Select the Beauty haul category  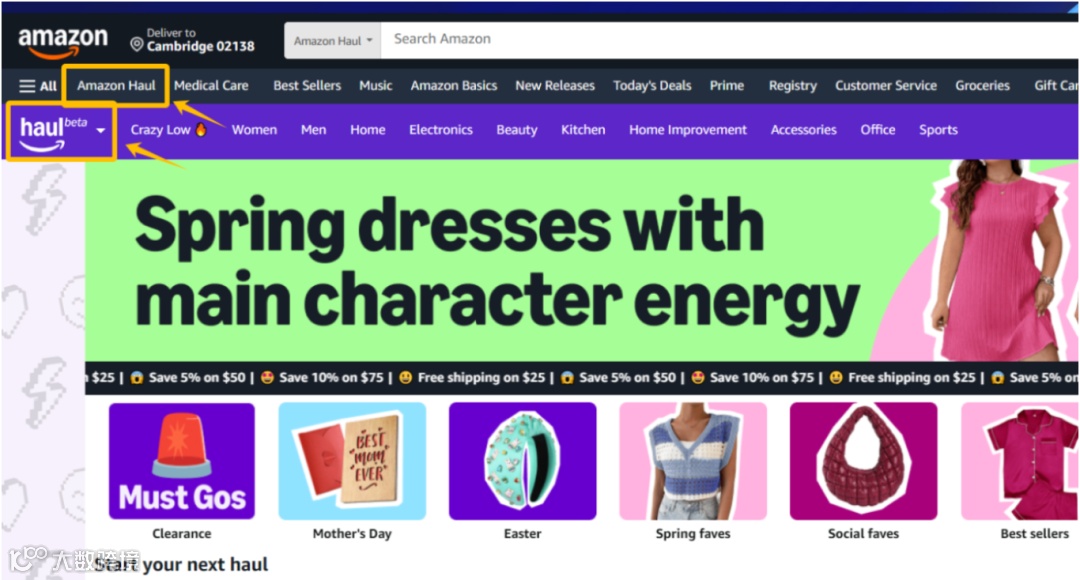coord(517,130)
